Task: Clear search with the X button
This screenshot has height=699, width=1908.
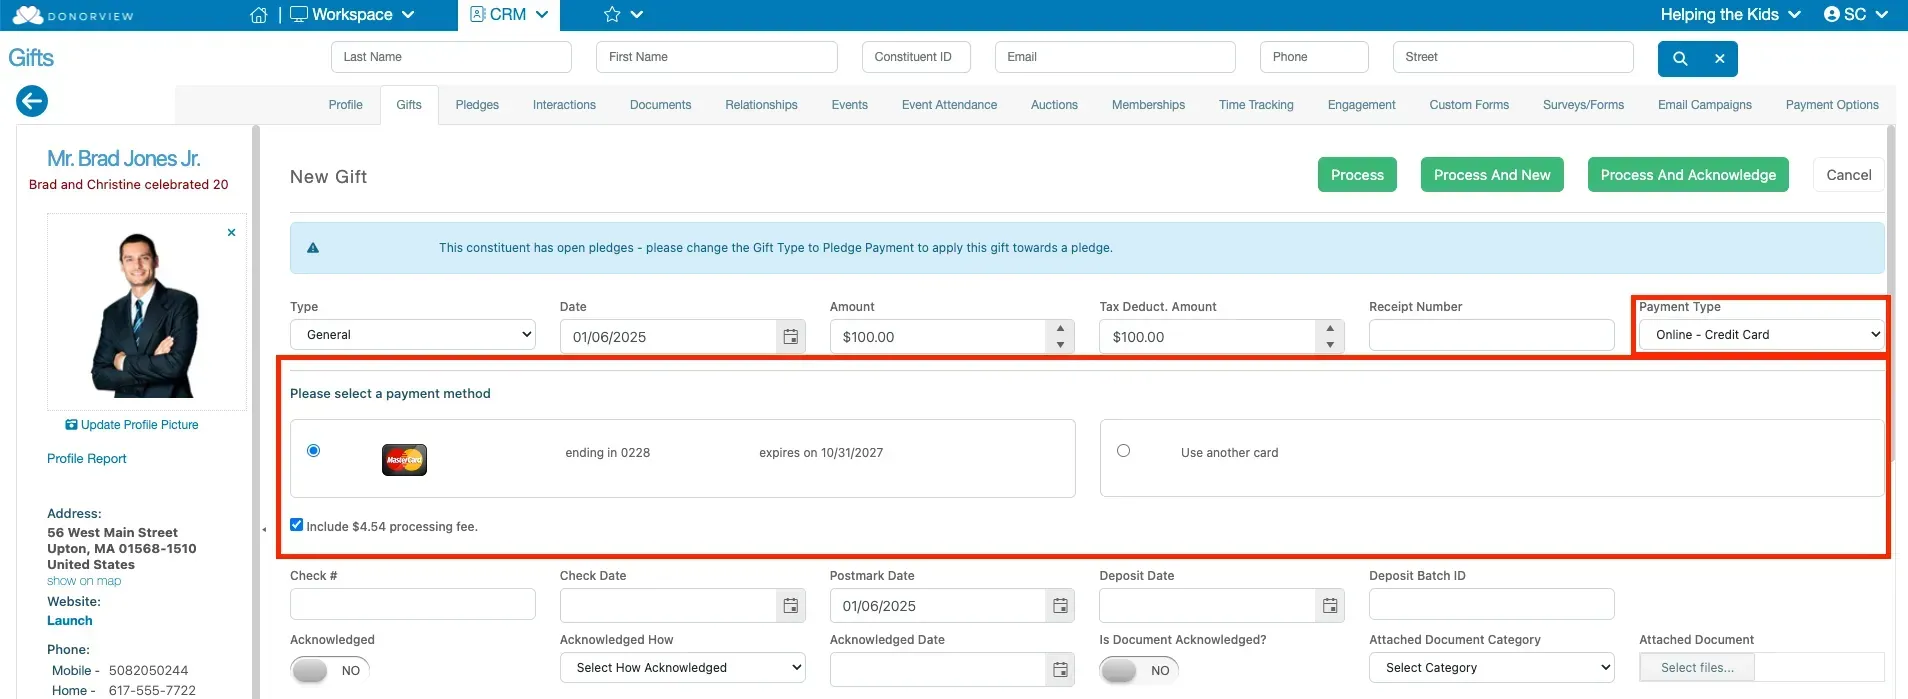Action: (1720, 59)
